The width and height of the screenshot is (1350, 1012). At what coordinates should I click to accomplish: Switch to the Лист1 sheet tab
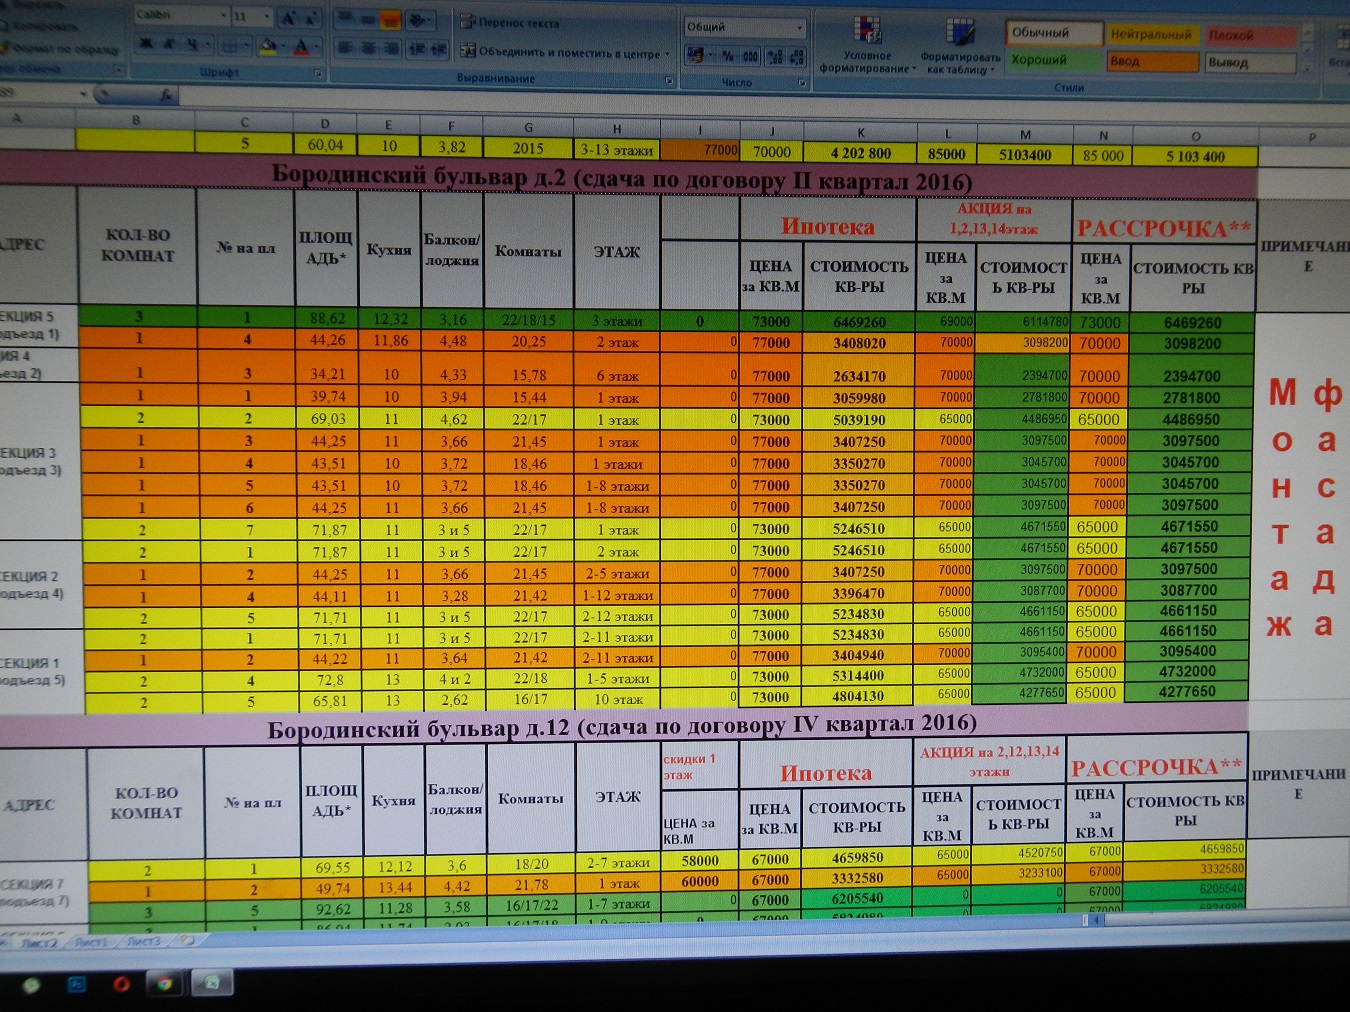[92, 941]
